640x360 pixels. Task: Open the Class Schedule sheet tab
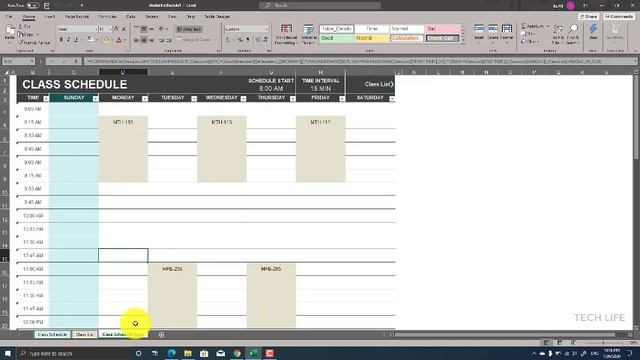pos(52,335)
